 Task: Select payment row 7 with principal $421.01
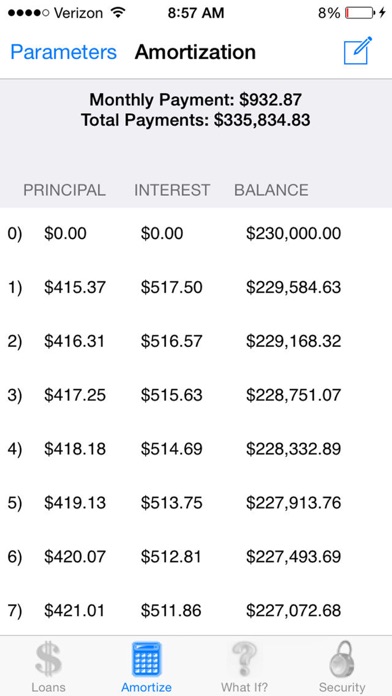tap(196, 610)
